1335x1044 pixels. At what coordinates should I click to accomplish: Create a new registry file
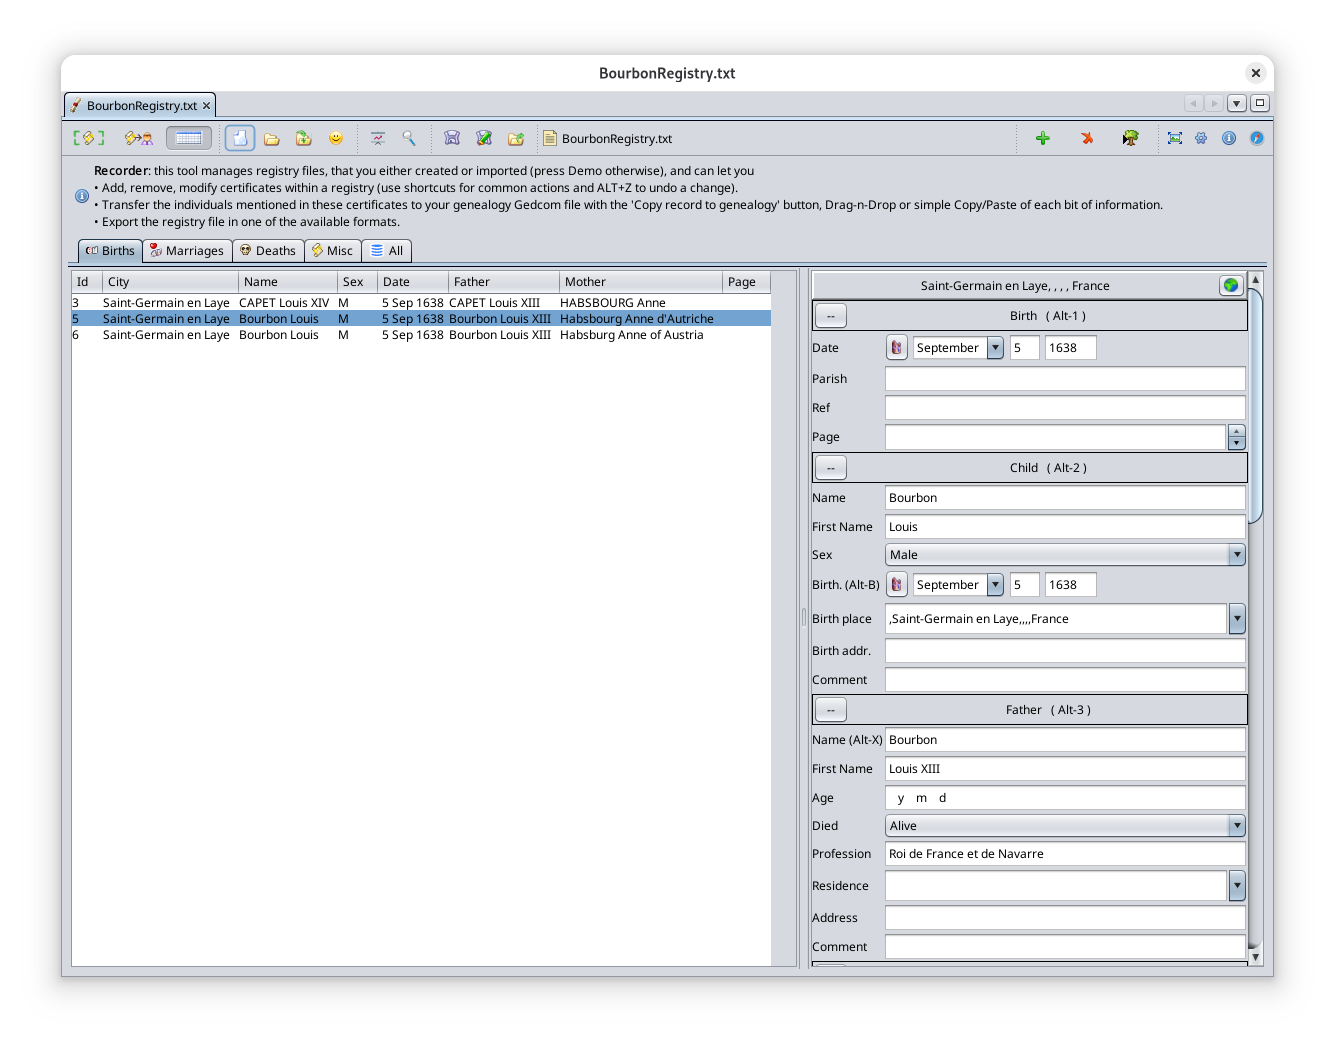coord(240,138)
